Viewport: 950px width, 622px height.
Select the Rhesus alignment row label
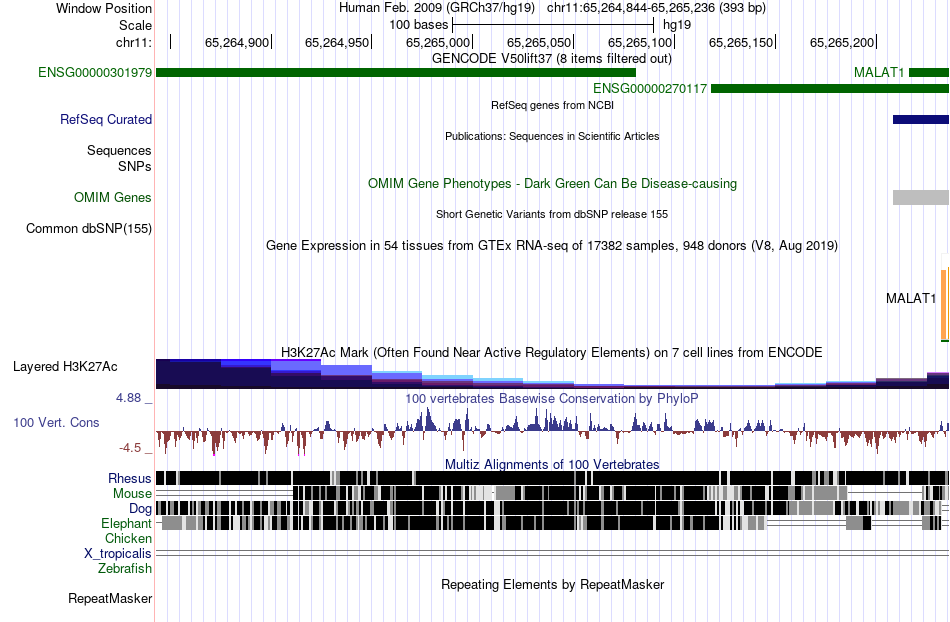pos(130,478)
